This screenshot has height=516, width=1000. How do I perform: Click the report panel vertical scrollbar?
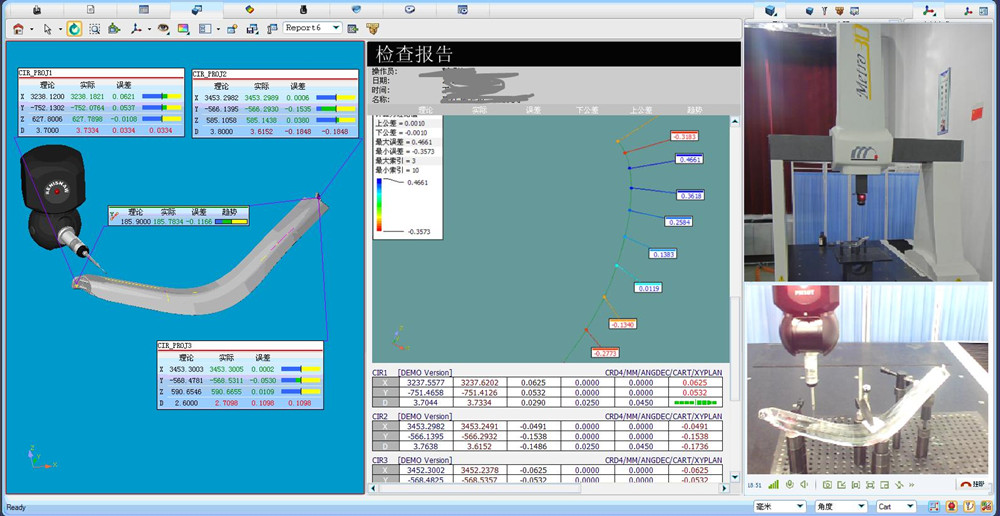(735, 300)
